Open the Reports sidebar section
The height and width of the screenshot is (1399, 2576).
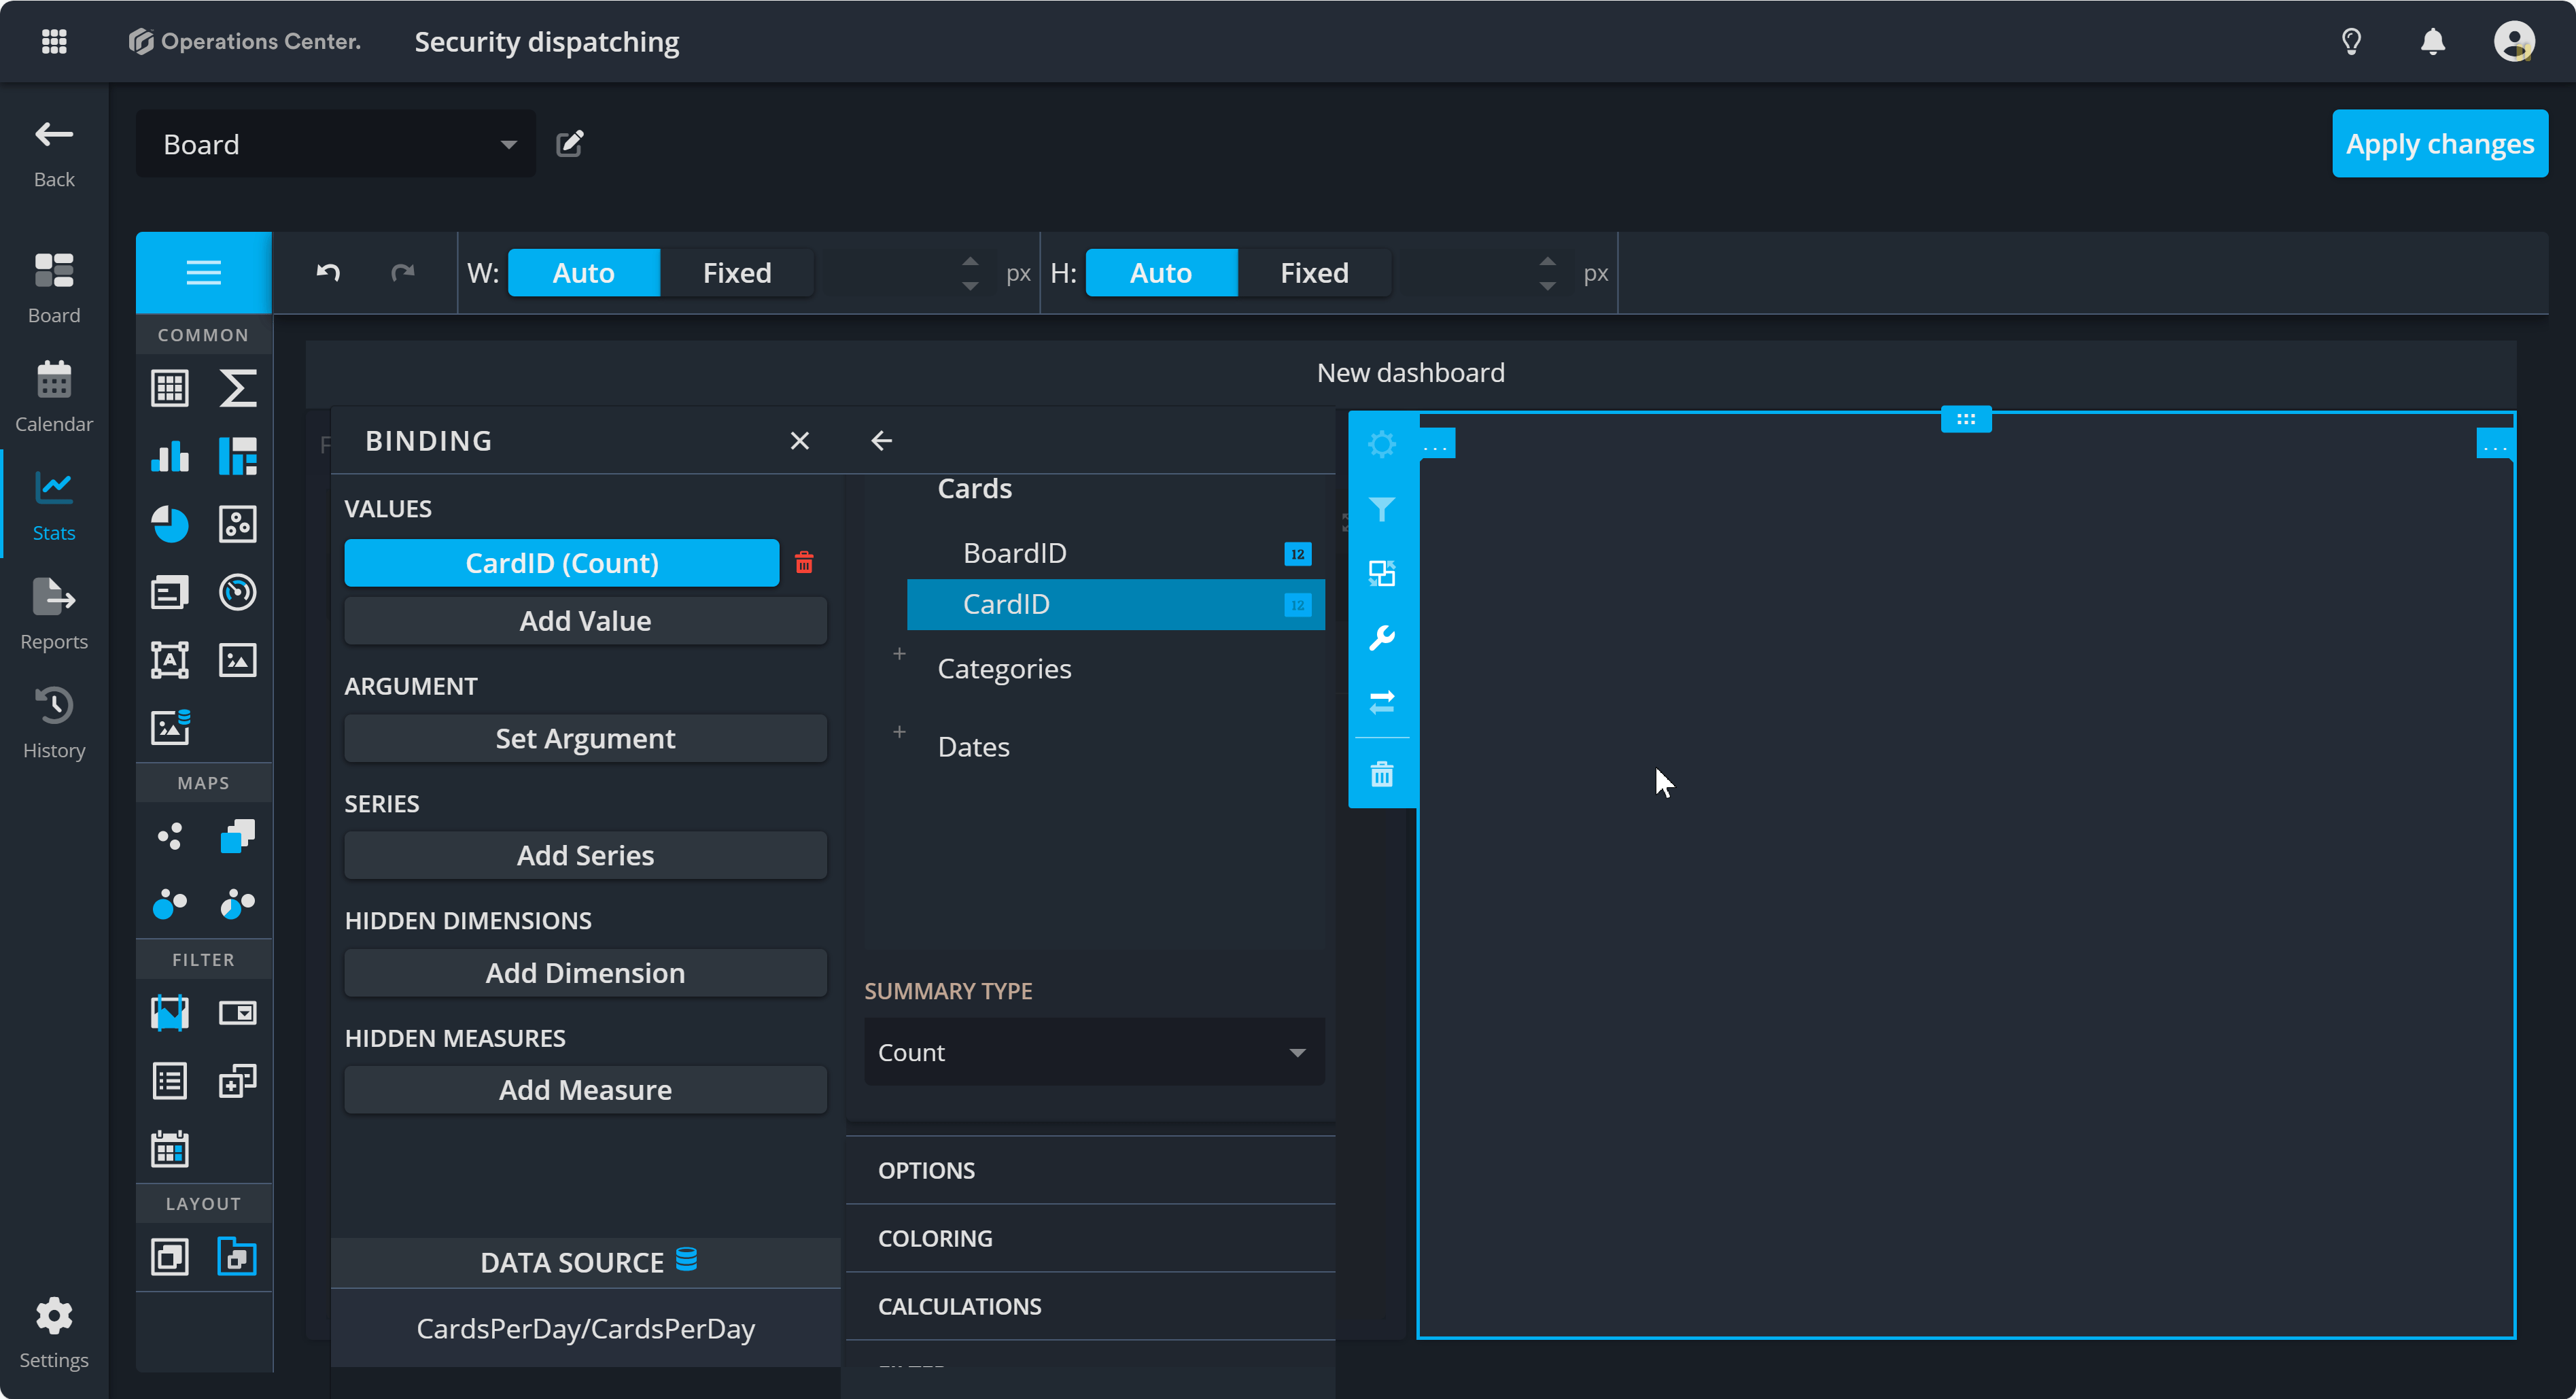54,614
